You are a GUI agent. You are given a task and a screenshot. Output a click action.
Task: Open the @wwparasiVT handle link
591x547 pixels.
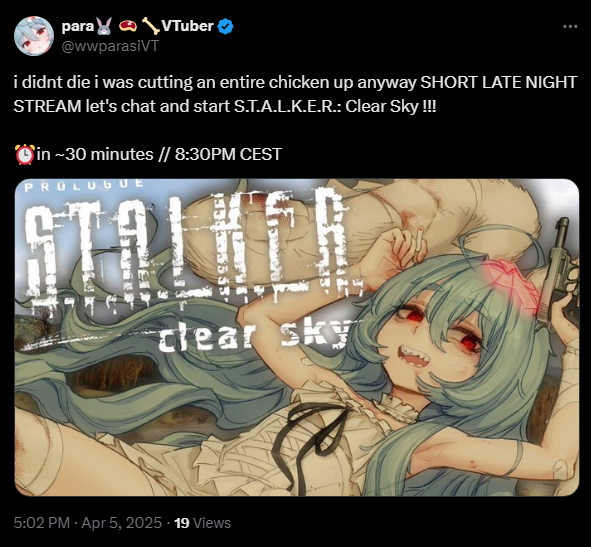click(110, 46)
